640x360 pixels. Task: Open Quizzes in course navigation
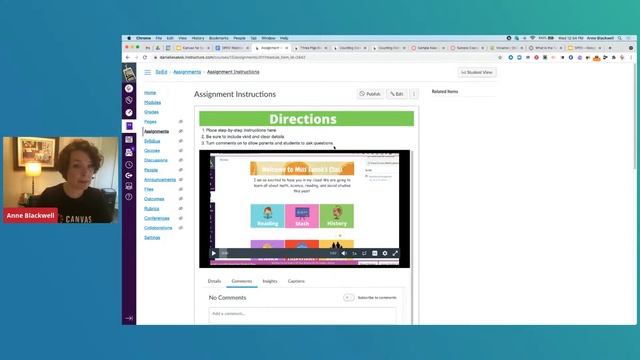click(x=152, y=151)
